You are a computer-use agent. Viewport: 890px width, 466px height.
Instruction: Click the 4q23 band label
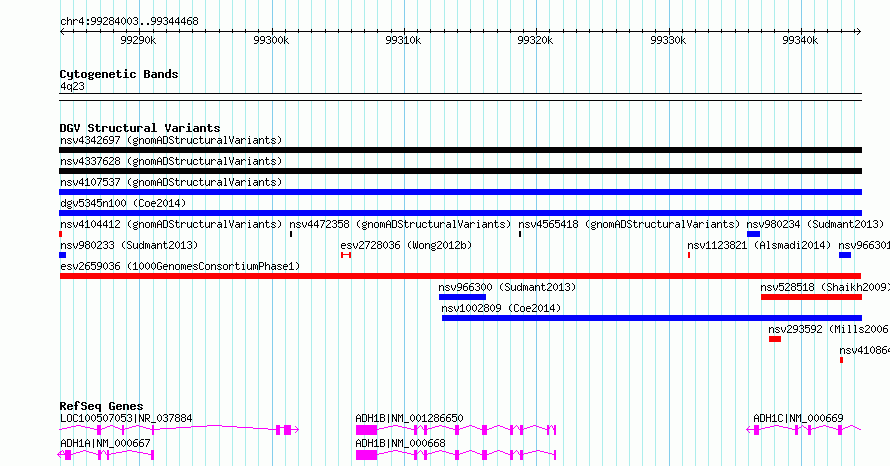(72, 86)
